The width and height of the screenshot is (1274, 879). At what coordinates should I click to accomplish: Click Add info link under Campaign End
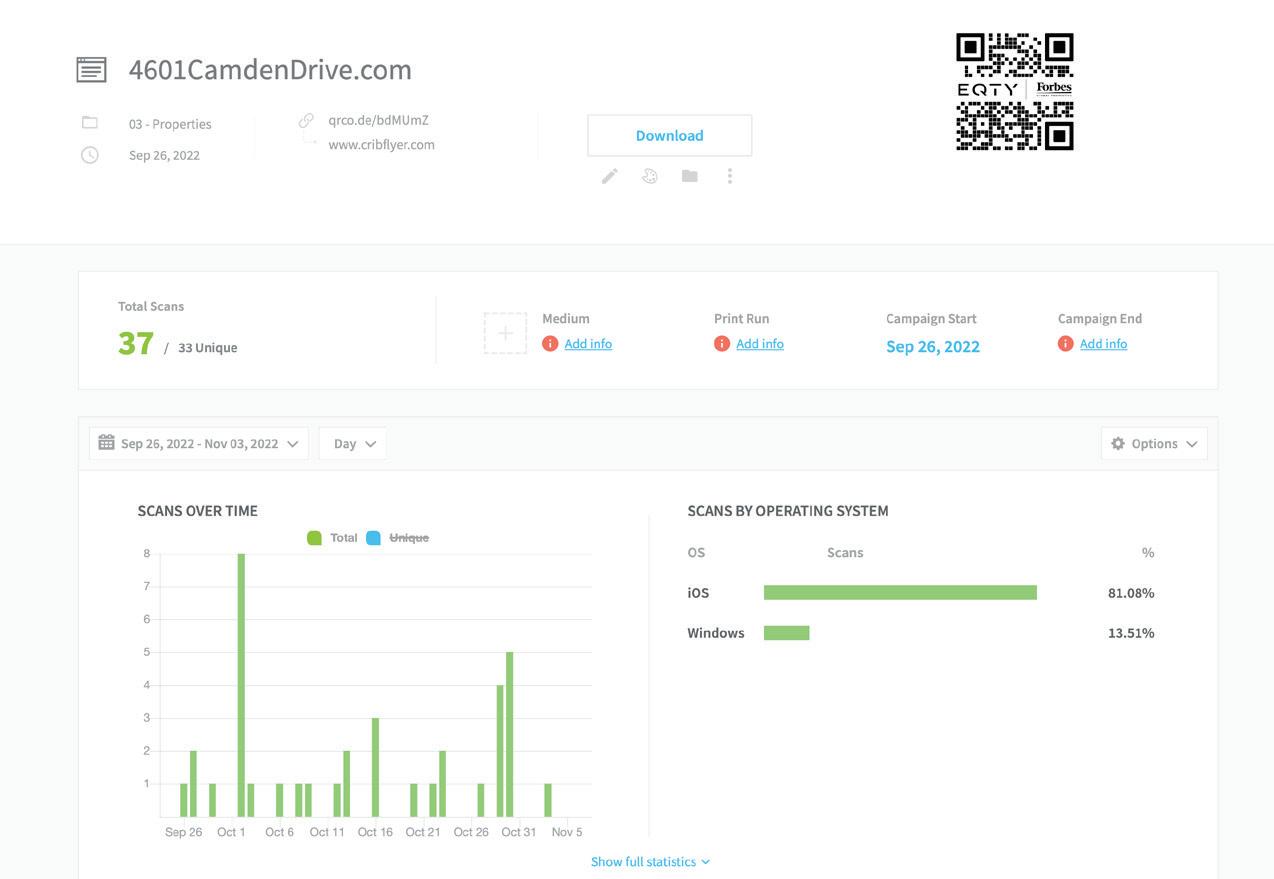coord(1104,344)
